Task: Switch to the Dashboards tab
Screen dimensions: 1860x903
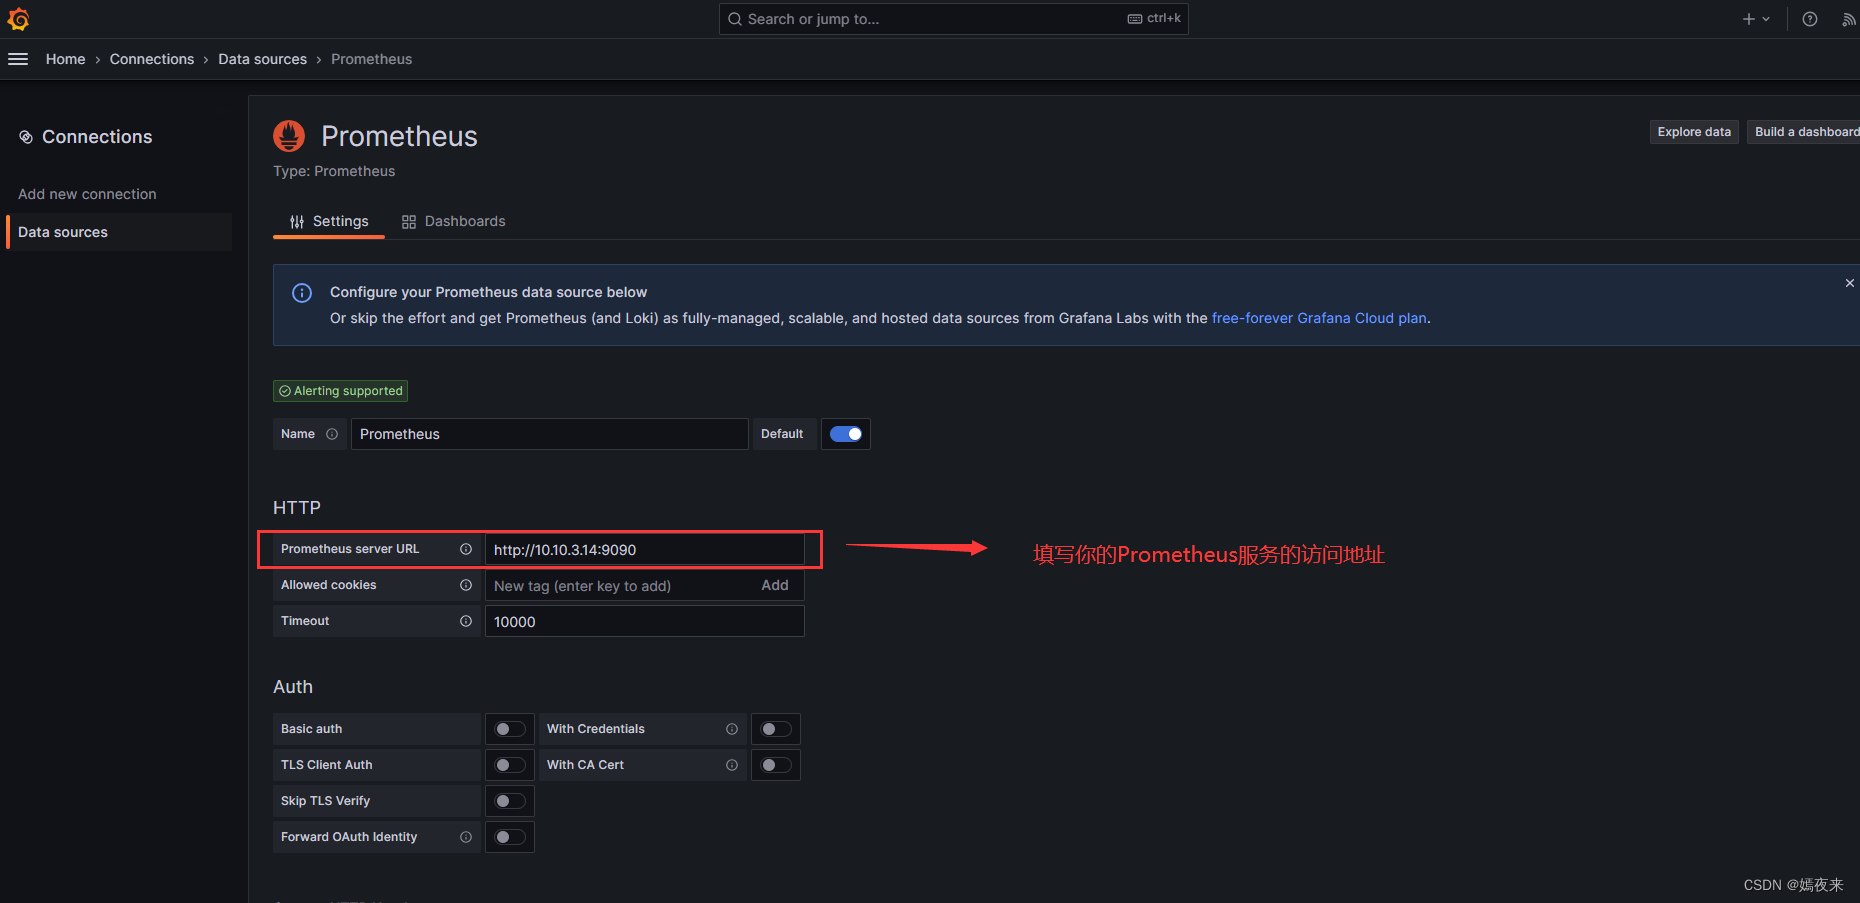Action: click(454, 221)
